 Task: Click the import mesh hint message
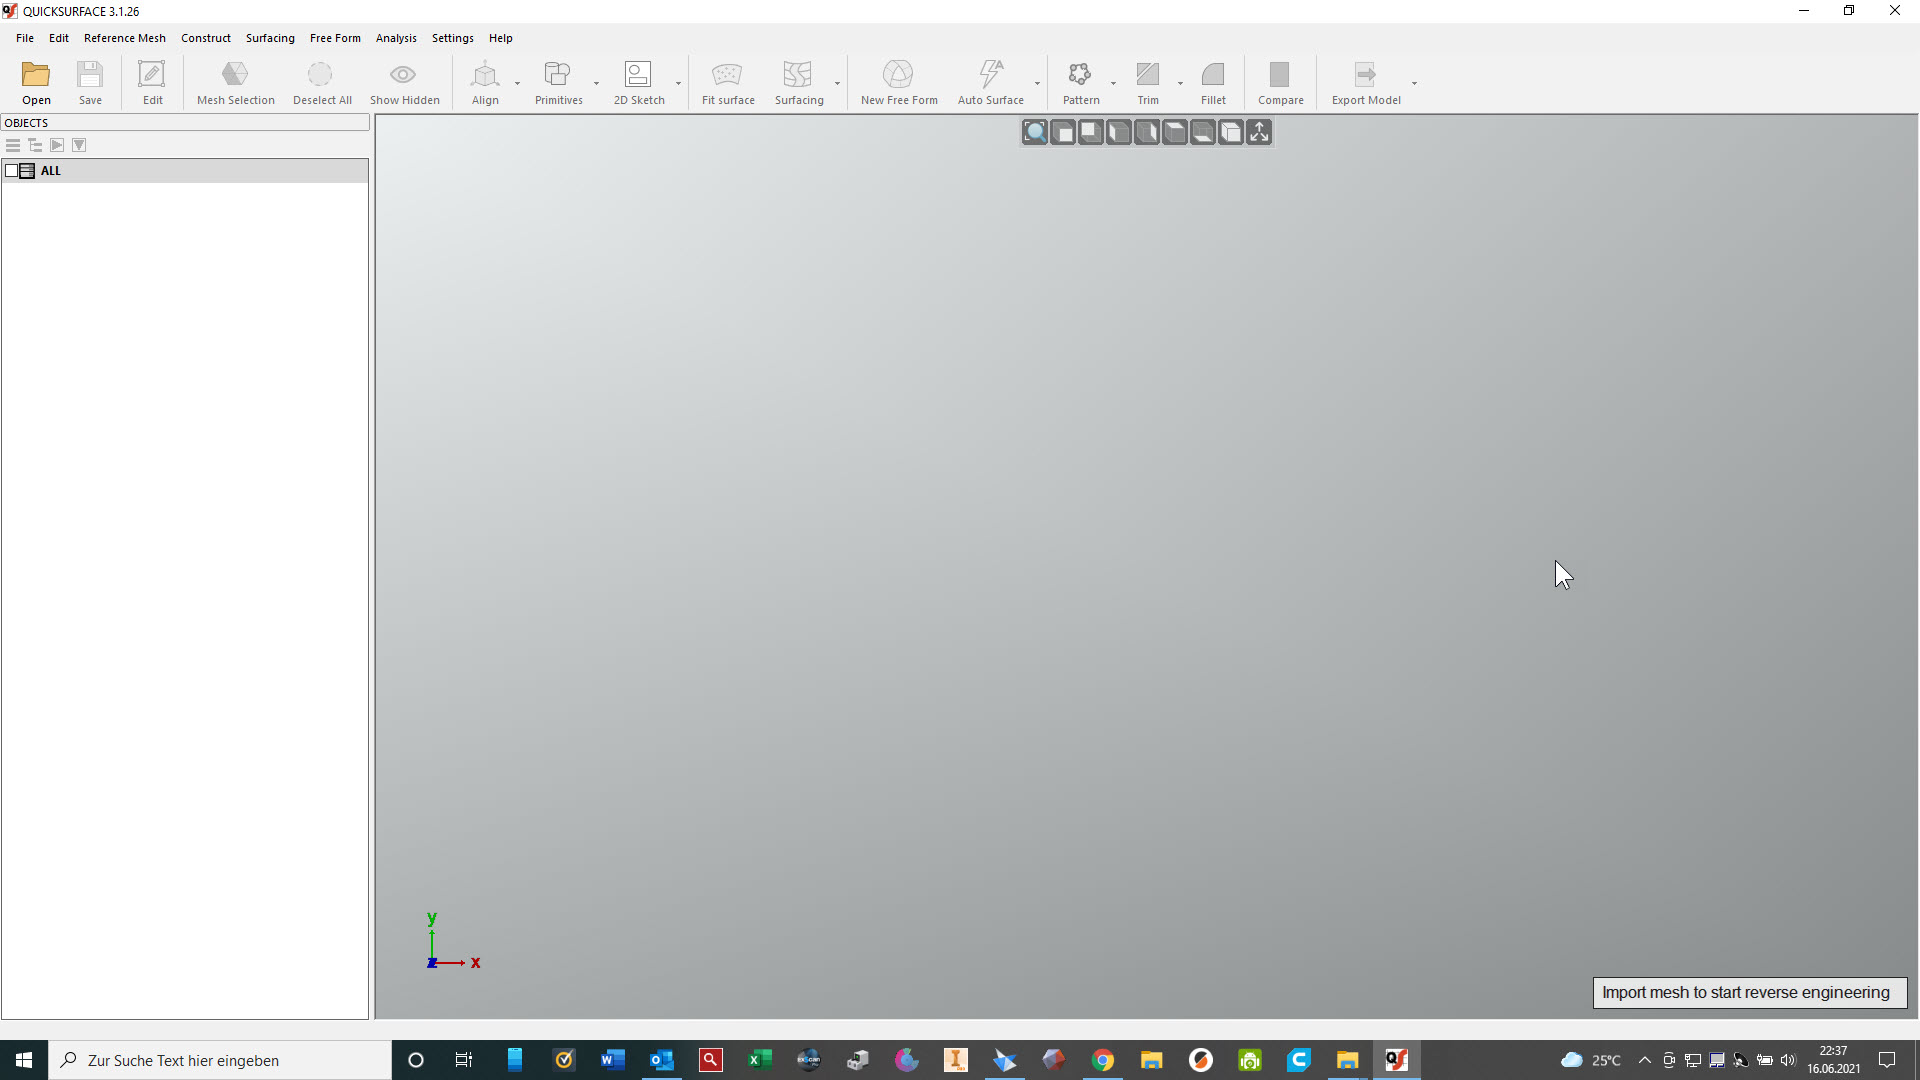pos(1749,992)
